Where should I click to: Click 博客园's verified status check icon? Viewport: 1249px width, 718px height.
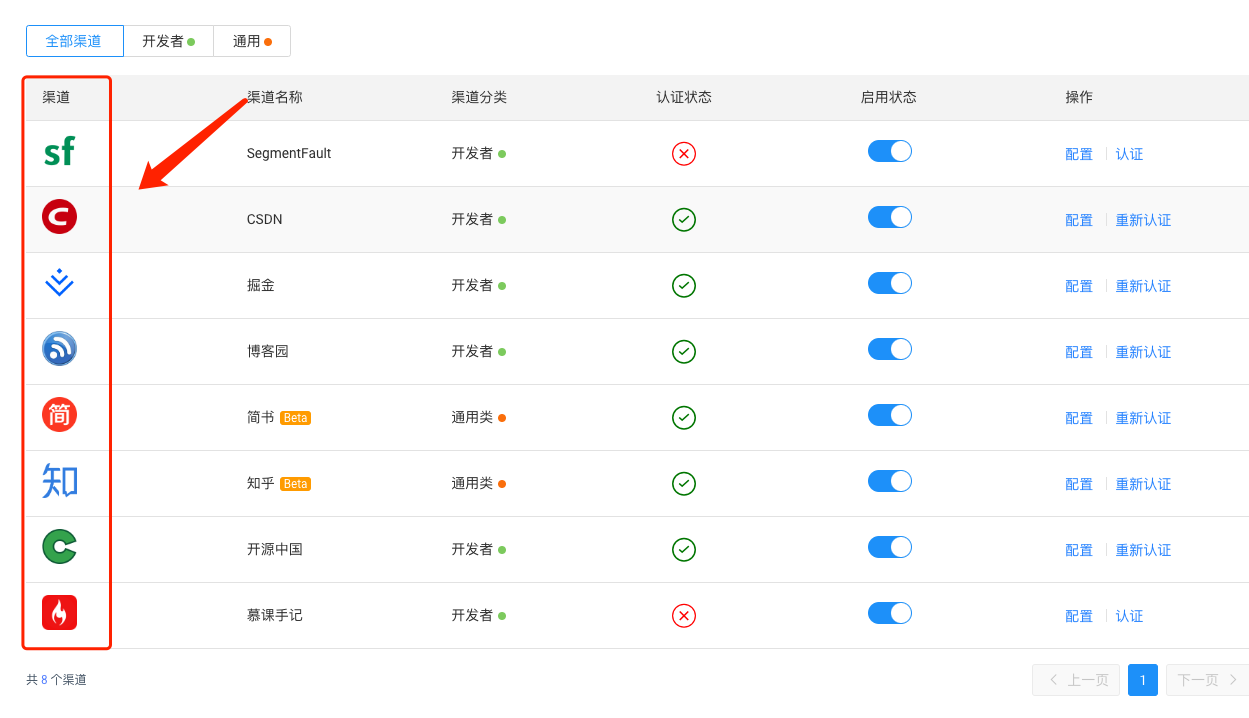[x=684, y=352]
